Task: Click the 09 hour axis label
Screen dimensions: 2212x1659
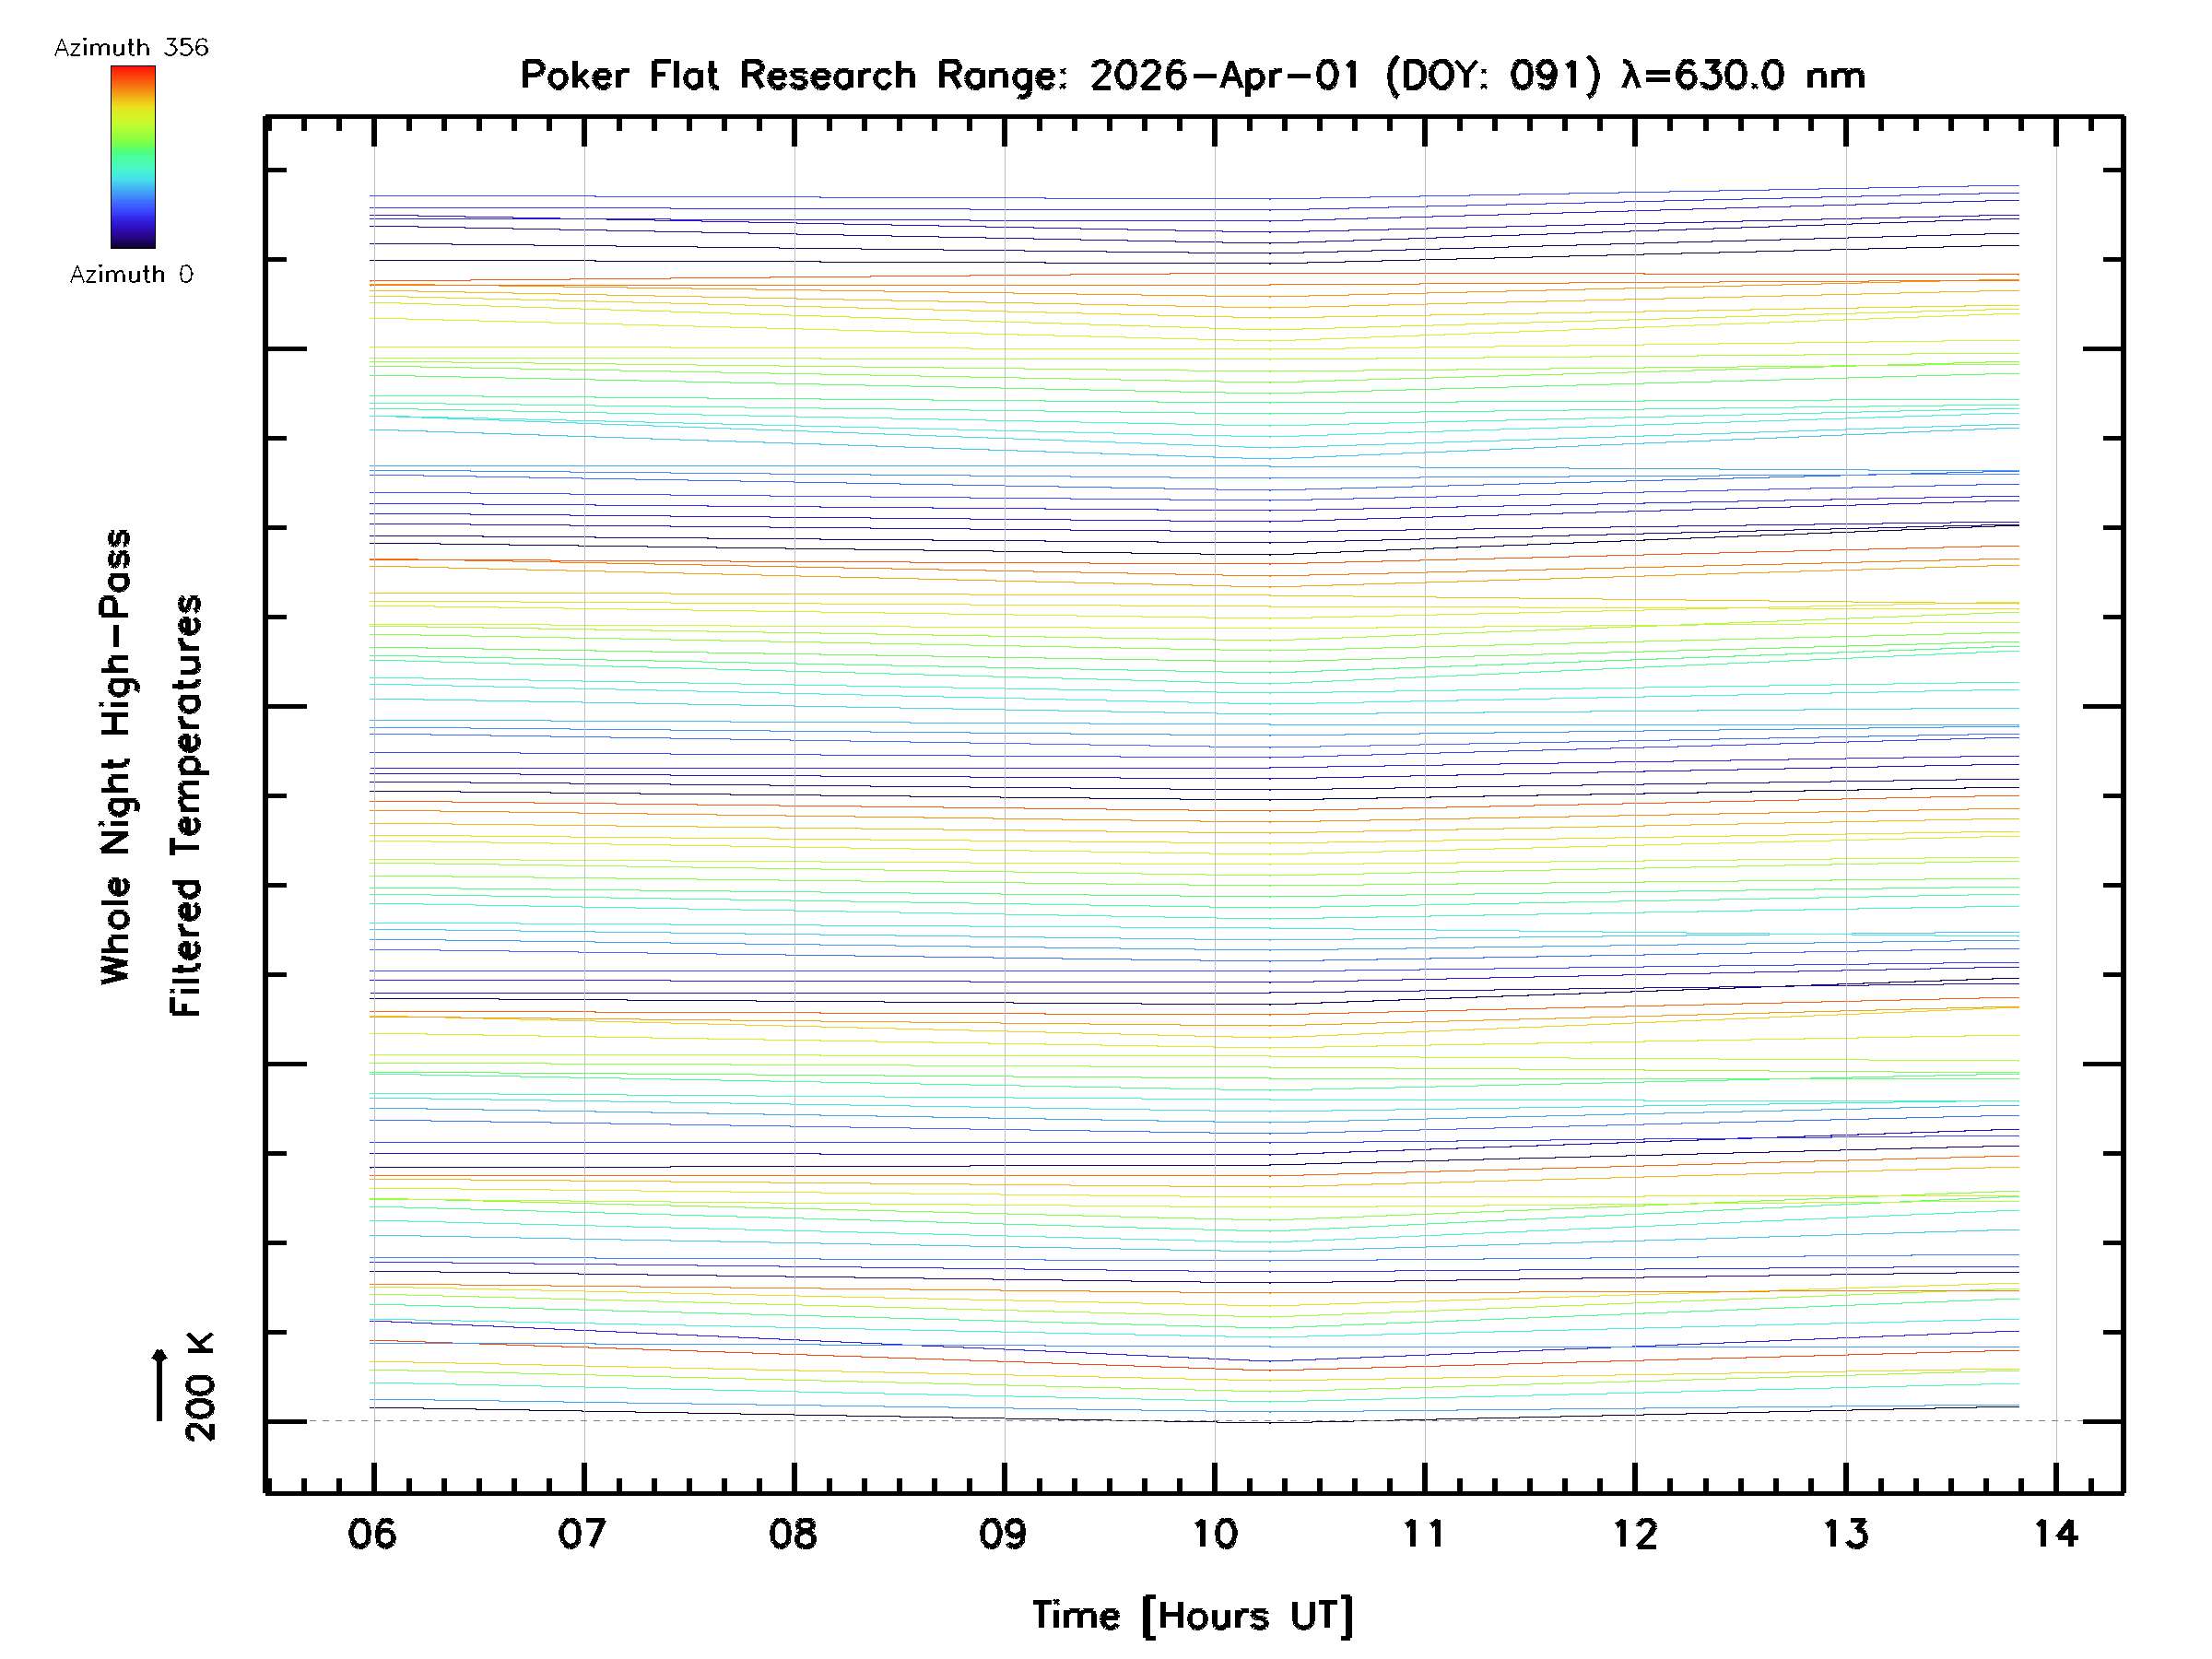Action: [1003, 1534]
